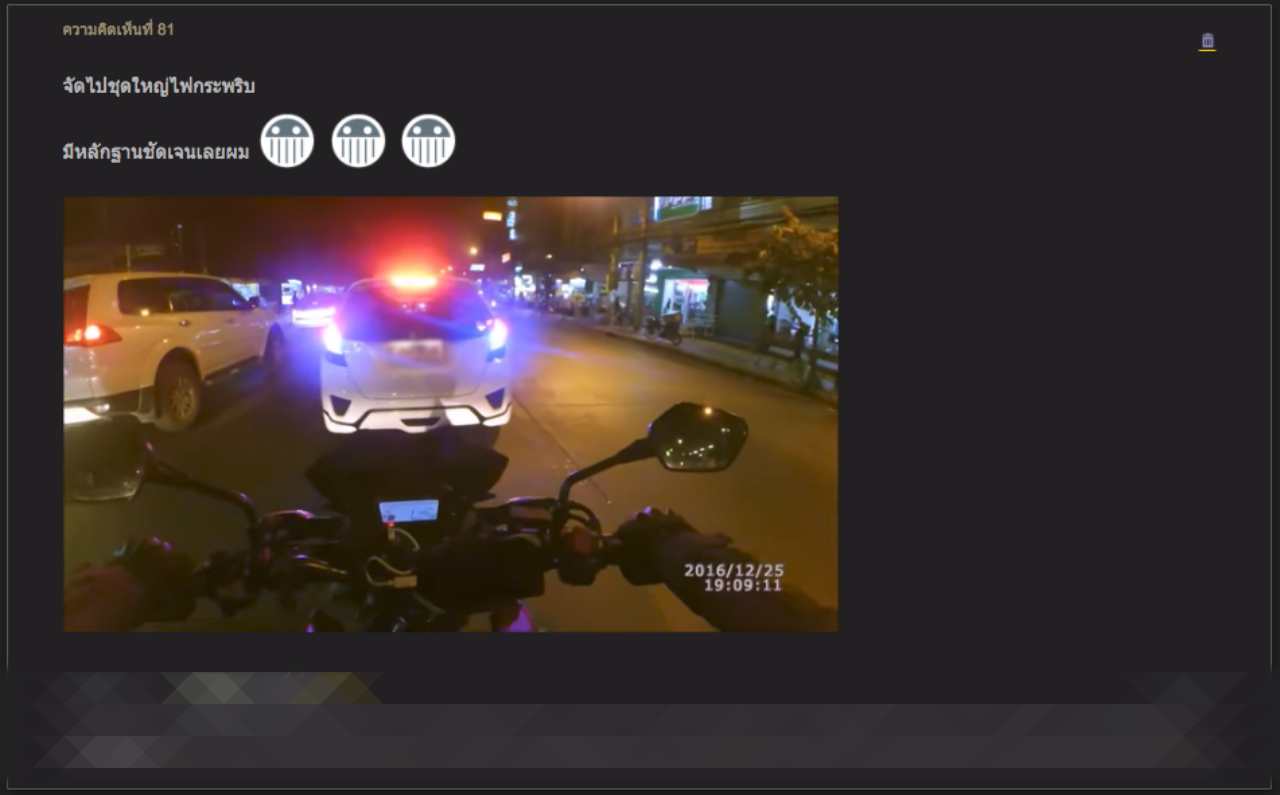Screen dimensions: 1280x795
Task: Click the second line of comment text
Action: (x=155, y=153)
